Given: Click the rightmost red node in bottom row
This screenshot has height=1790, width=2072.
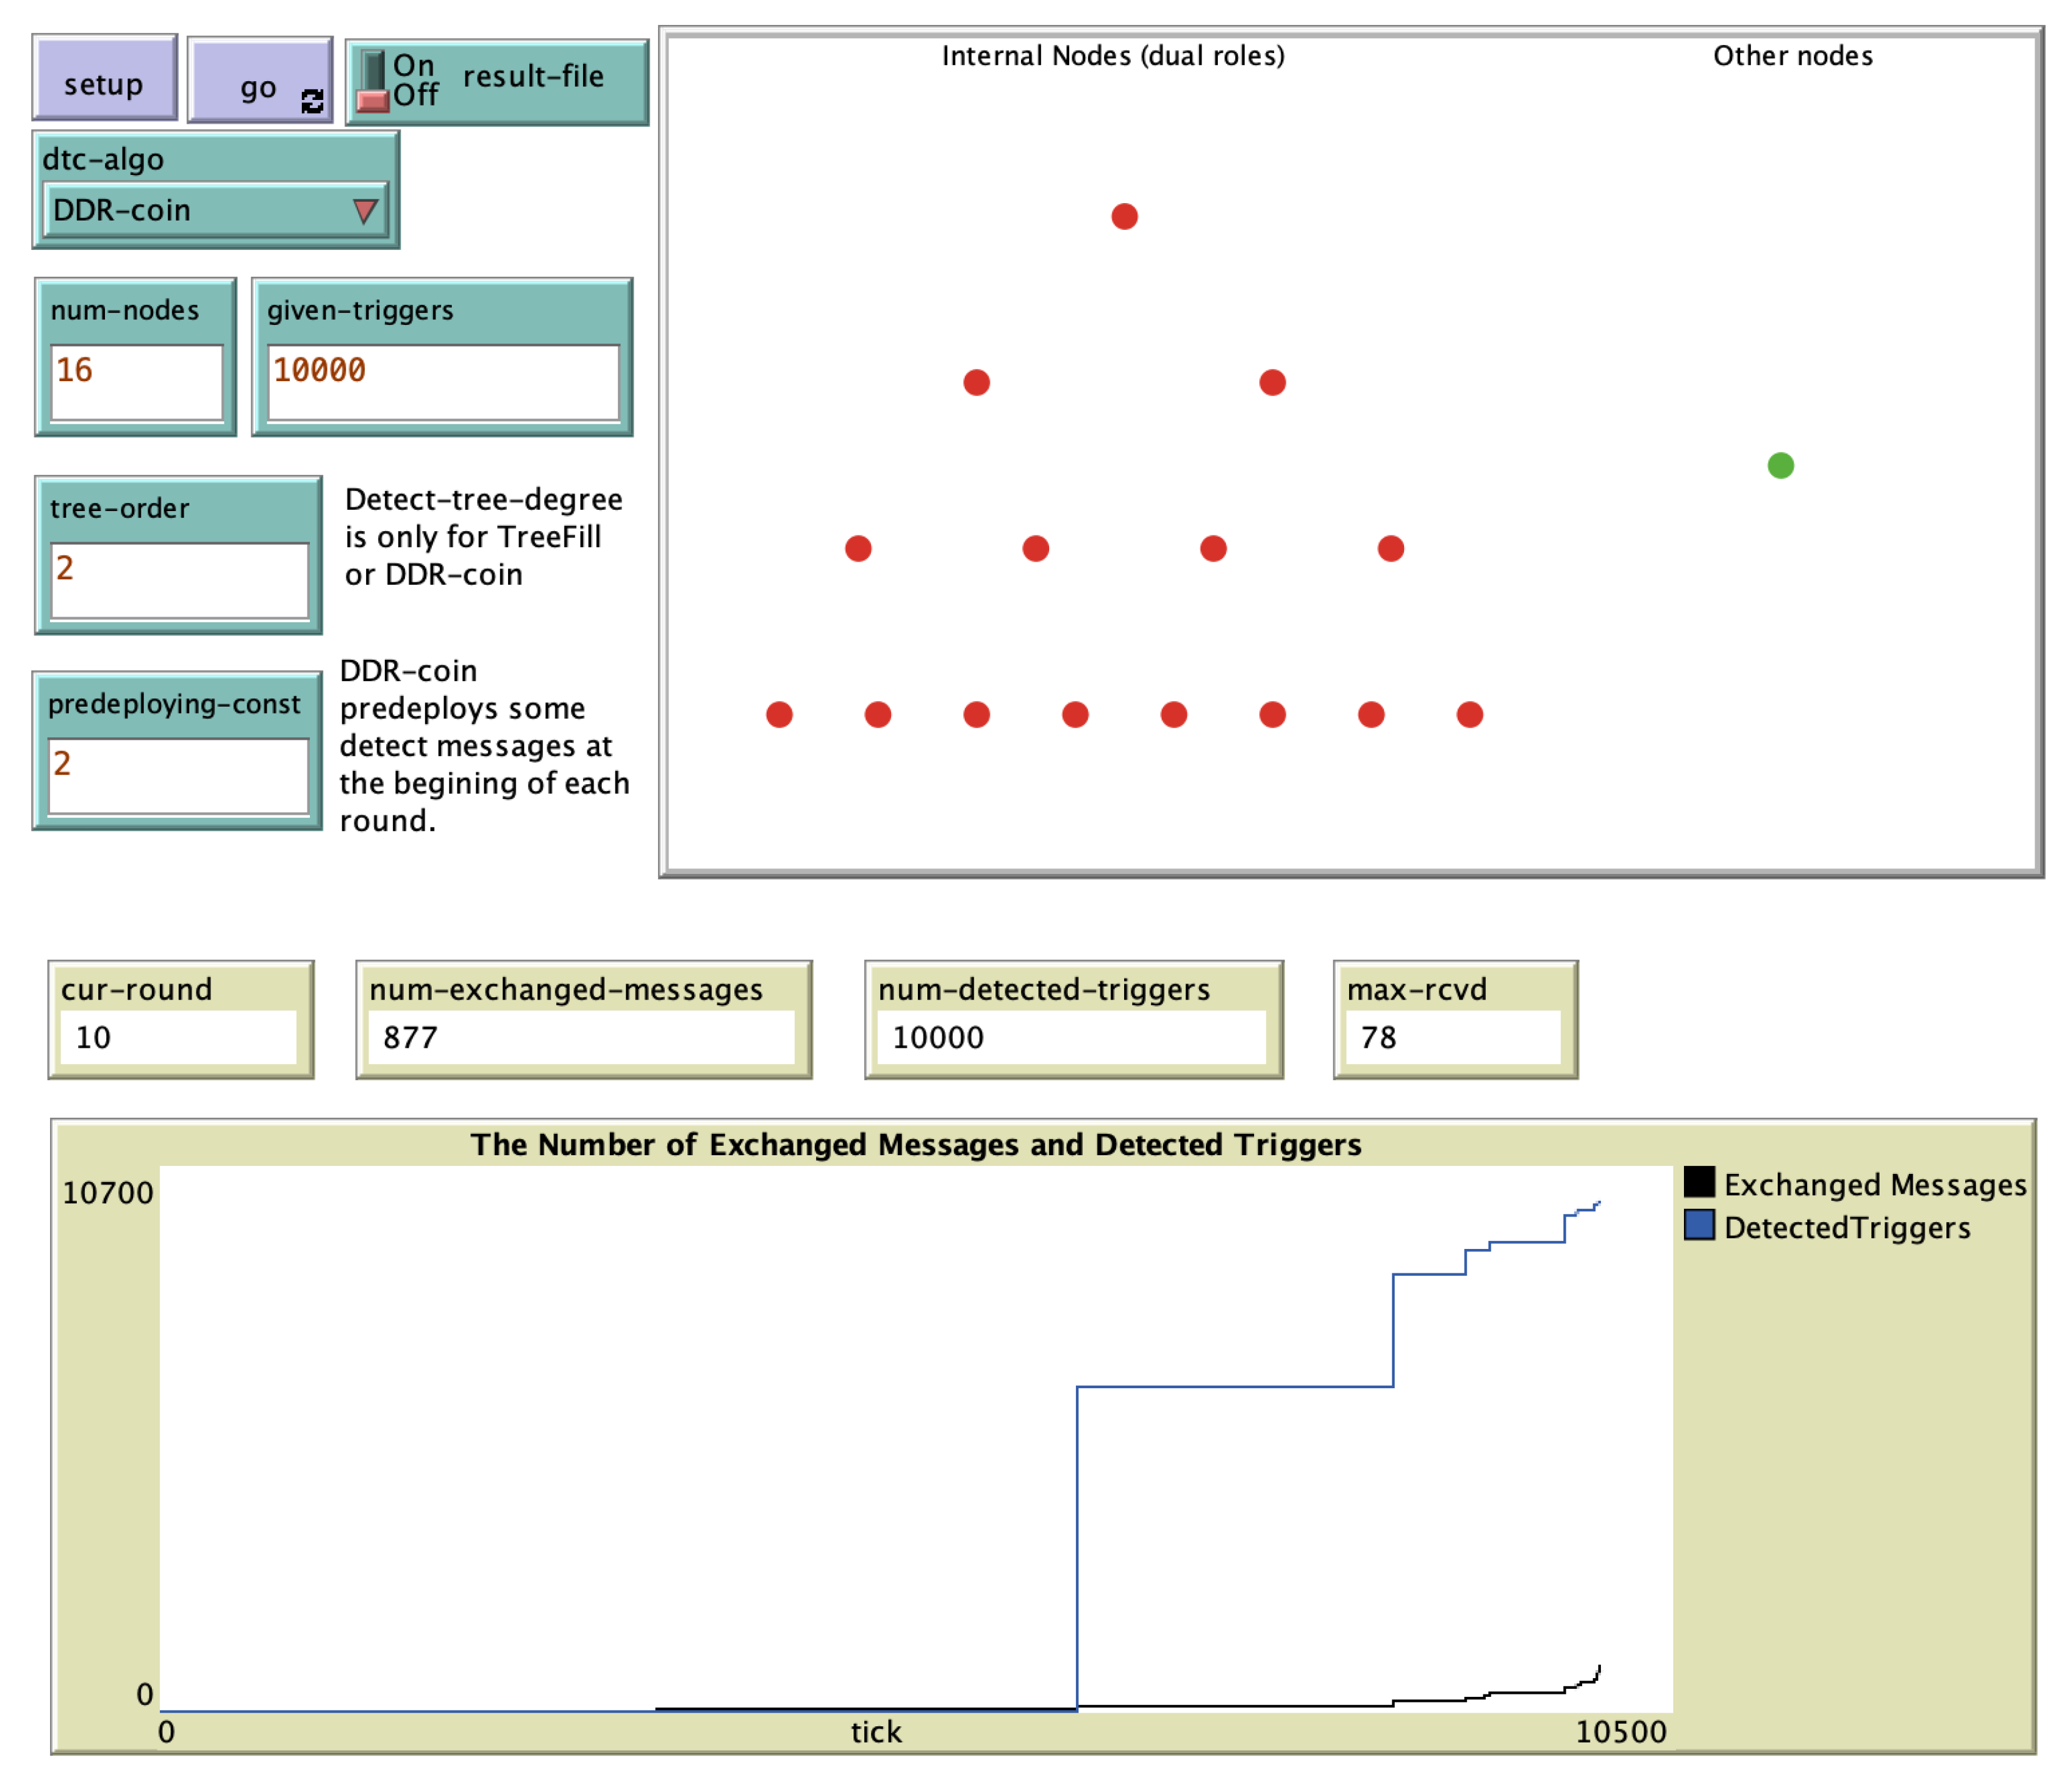Looking at the screenshot, I should pyautogui.click(x=1469, y=714).
